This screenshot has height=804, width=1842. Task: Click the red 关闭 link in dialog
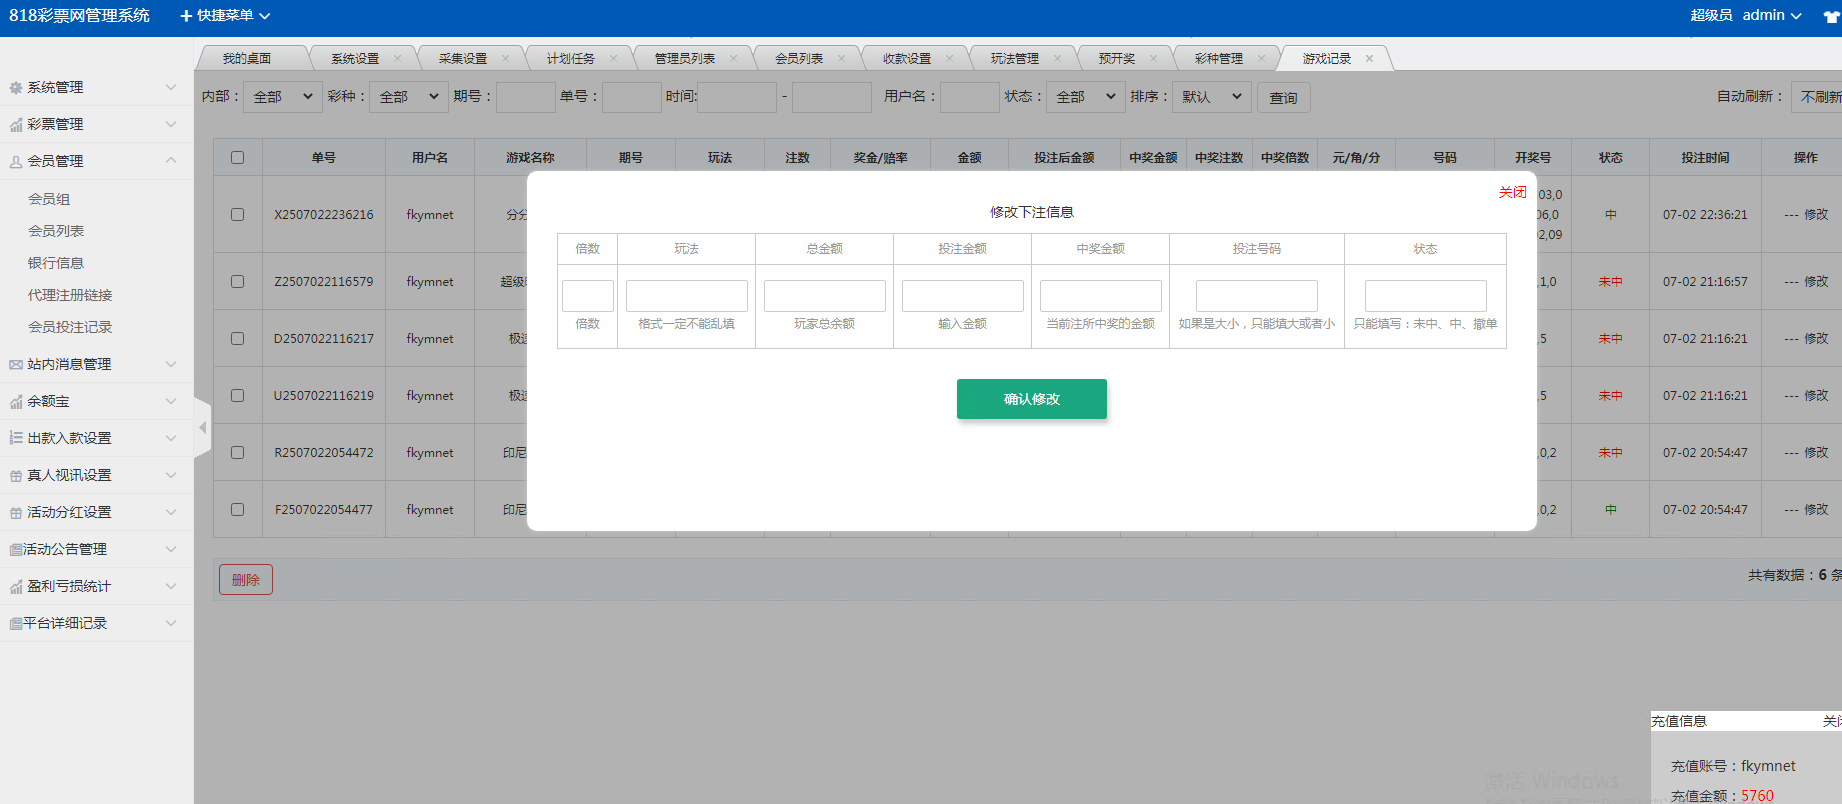click(x=1512, y=192)
